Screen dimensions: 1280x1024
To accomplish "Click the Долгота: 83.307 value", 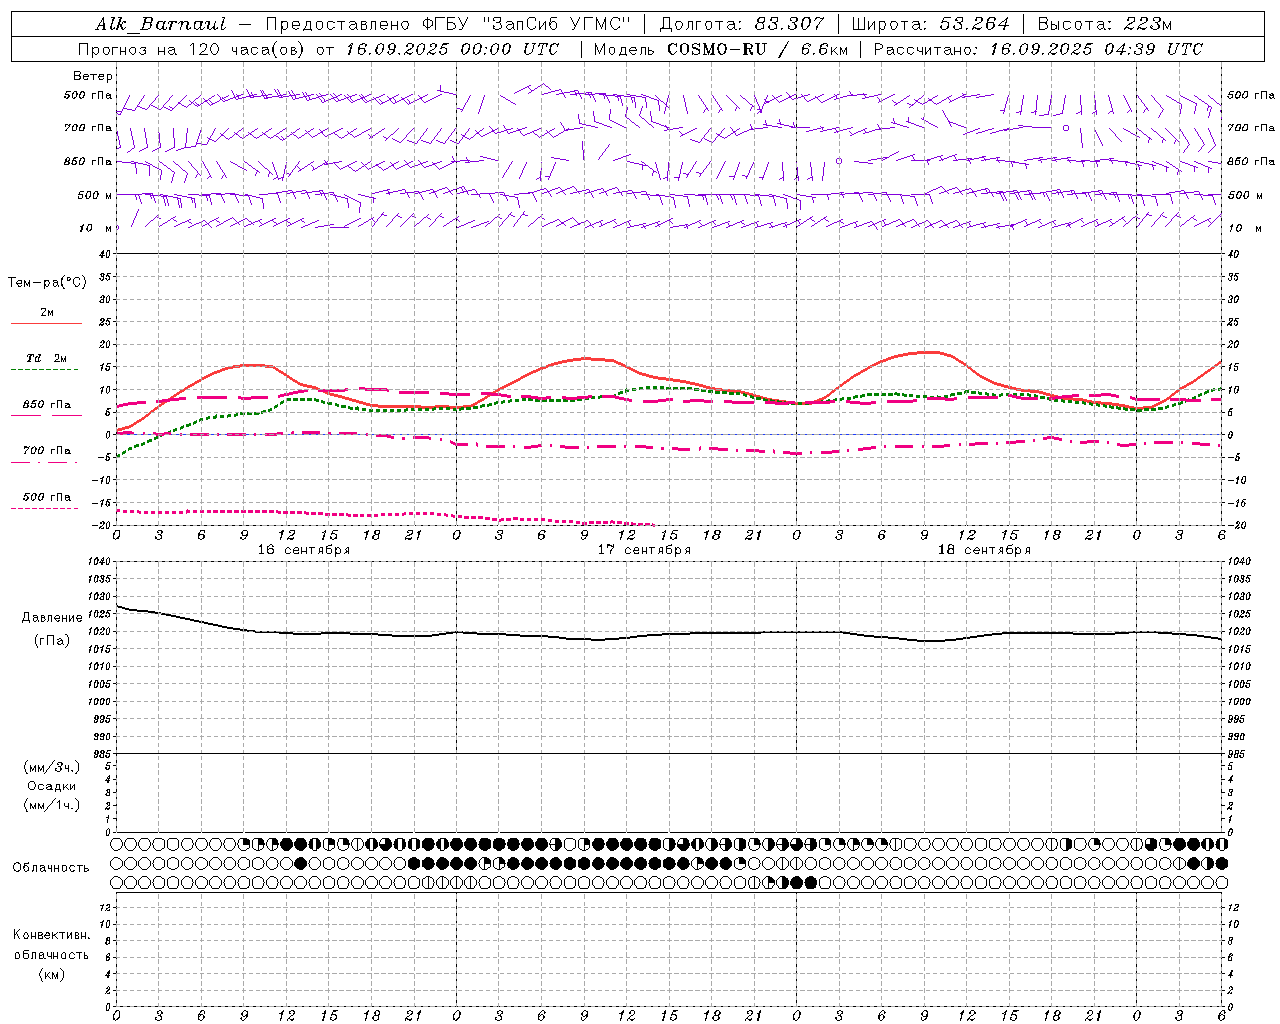I will [x=742, y=24].
